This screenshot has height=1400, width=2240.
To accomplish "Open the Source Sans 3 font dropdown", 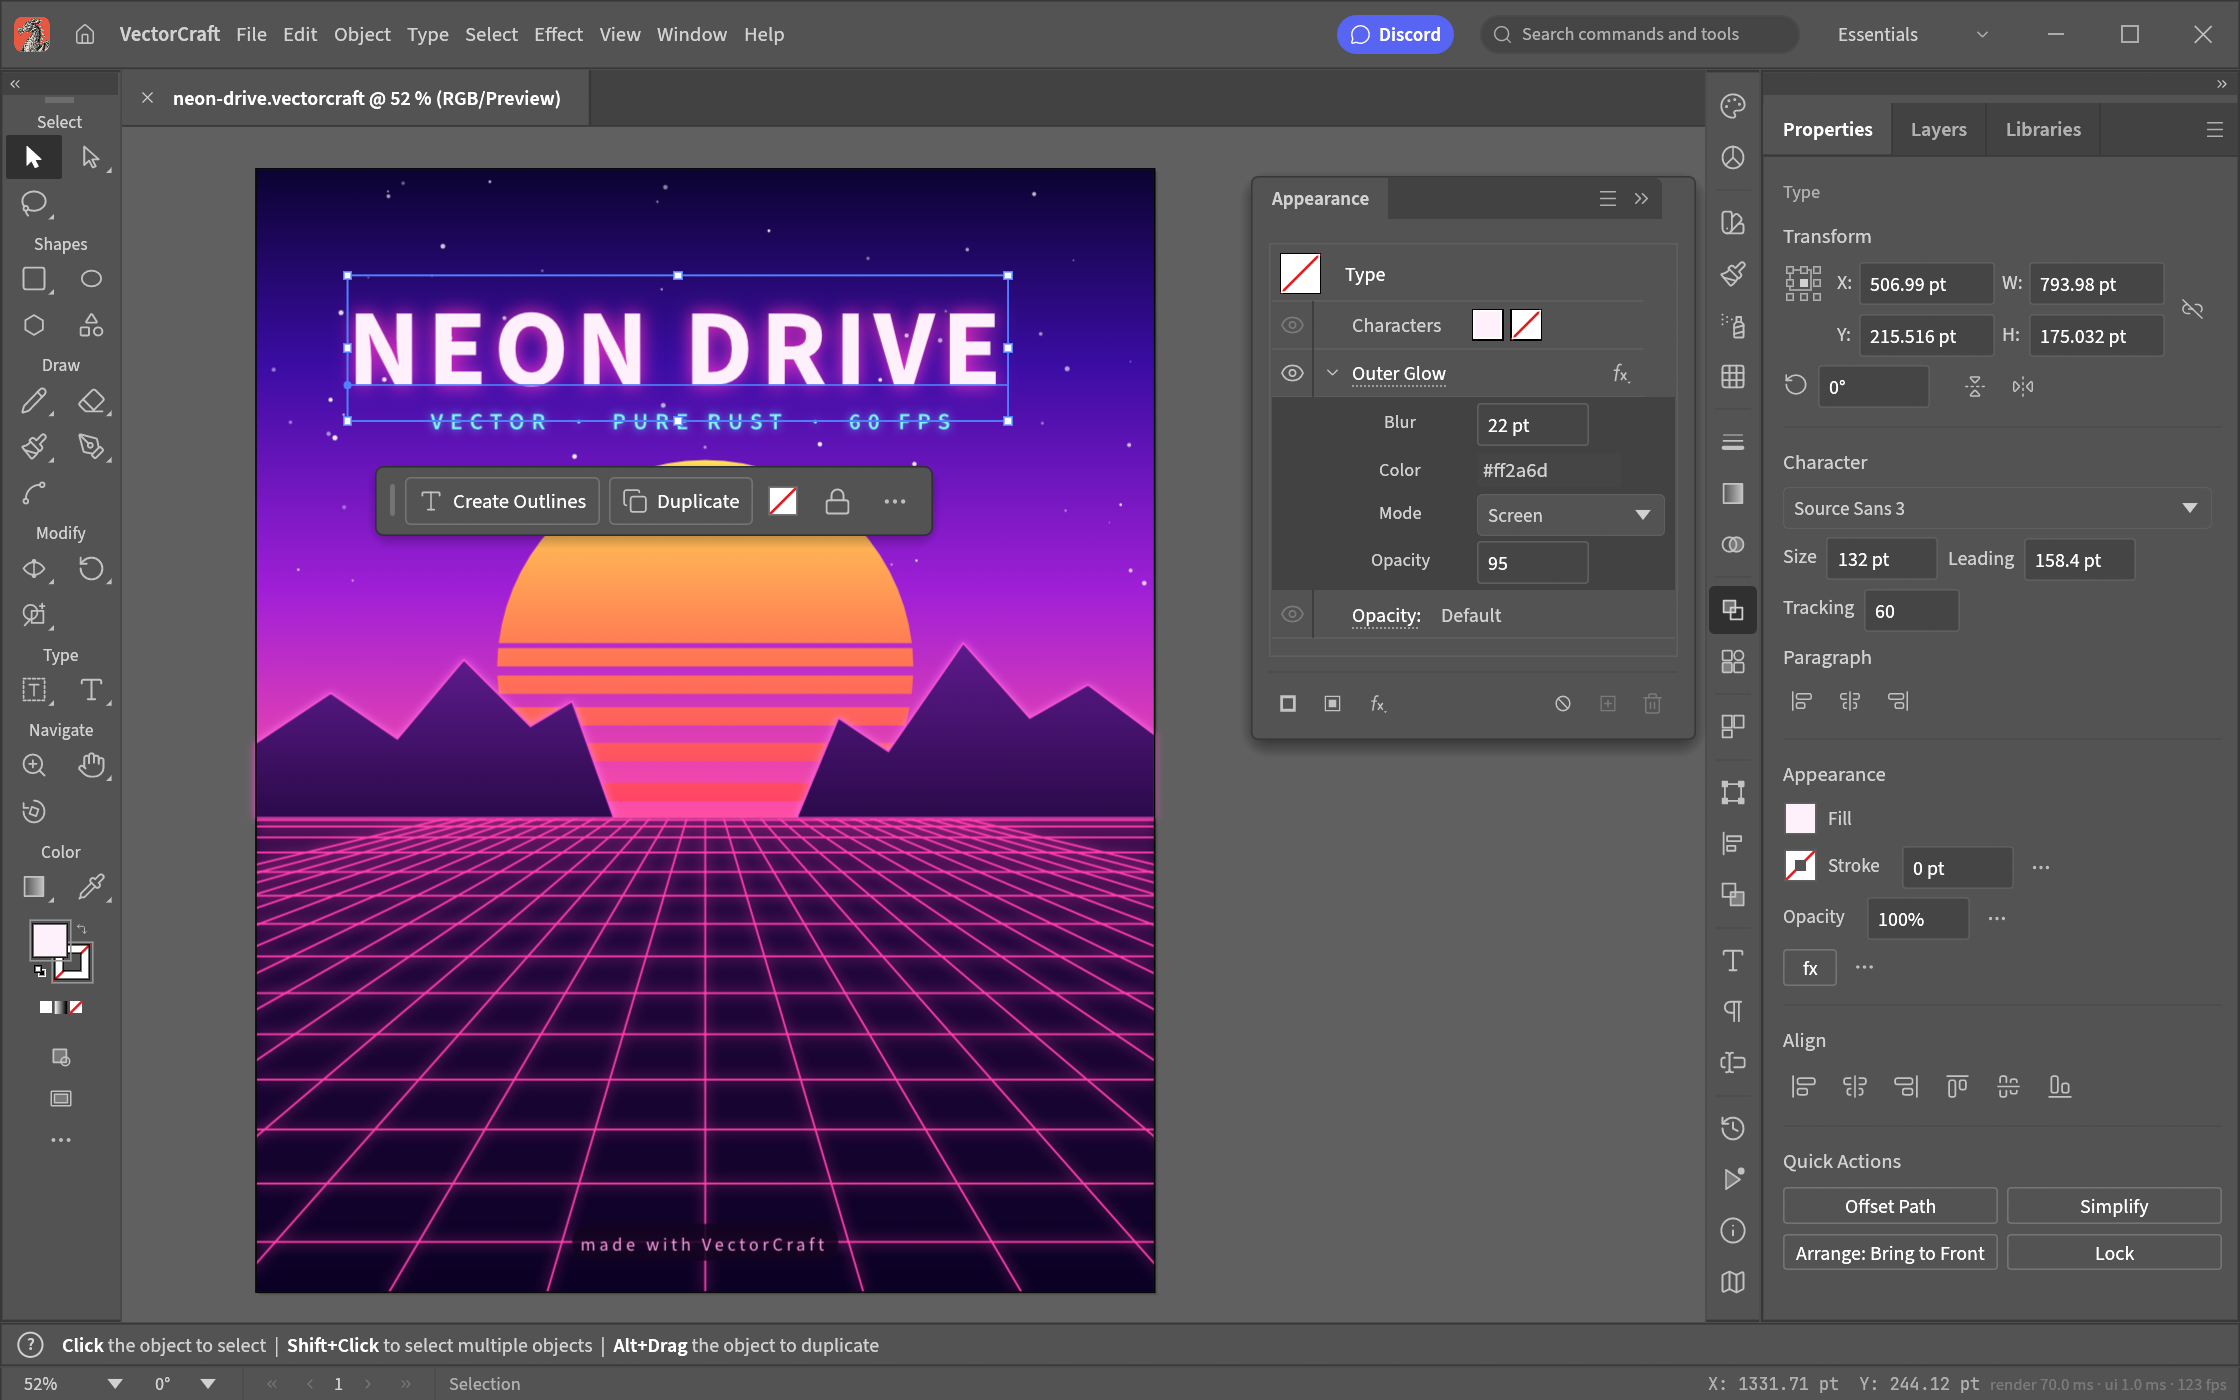I will (x=1996, y=508).
